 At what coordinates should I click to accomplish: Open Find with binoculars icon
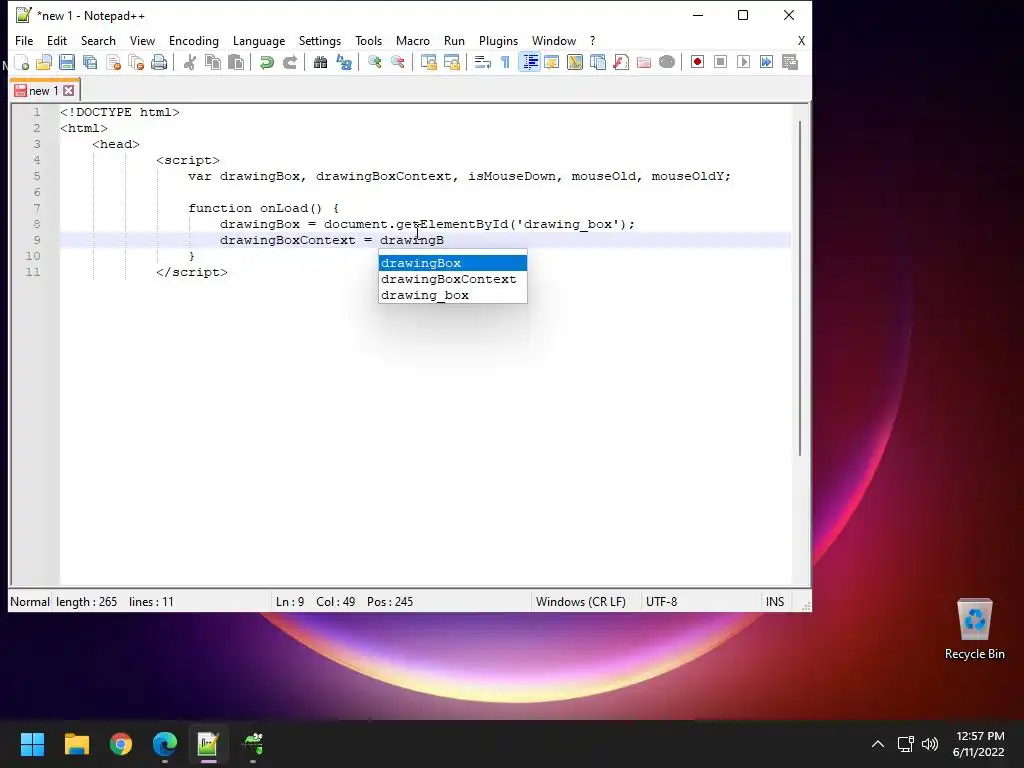click(320, 62)
